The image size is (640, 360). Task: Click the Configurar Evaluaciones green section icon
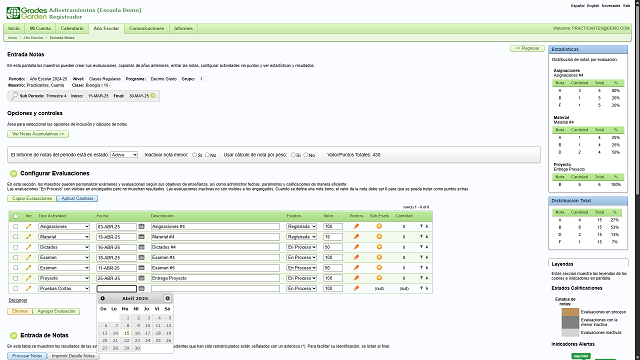(13, 173)
